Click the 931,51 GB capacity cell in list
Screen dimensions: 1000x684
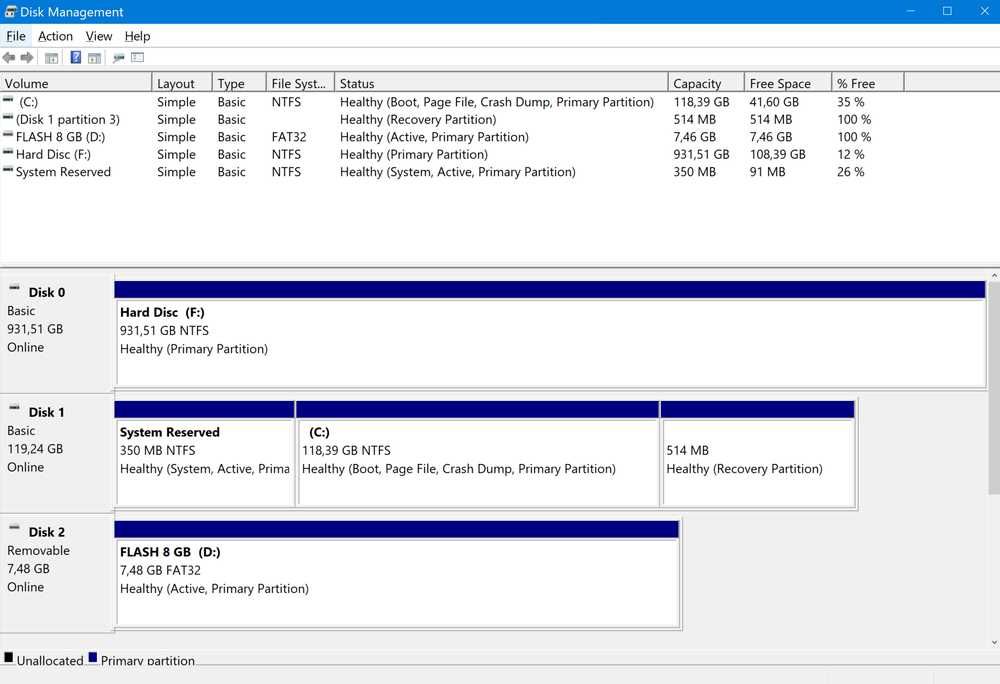pos(702,154)
